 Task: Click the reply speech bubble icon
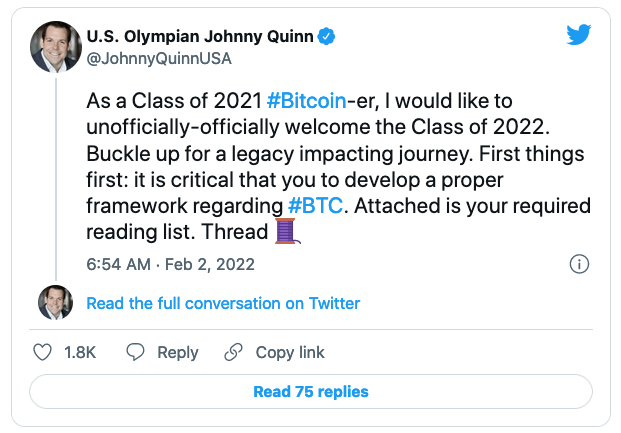(x=136, y=352)
